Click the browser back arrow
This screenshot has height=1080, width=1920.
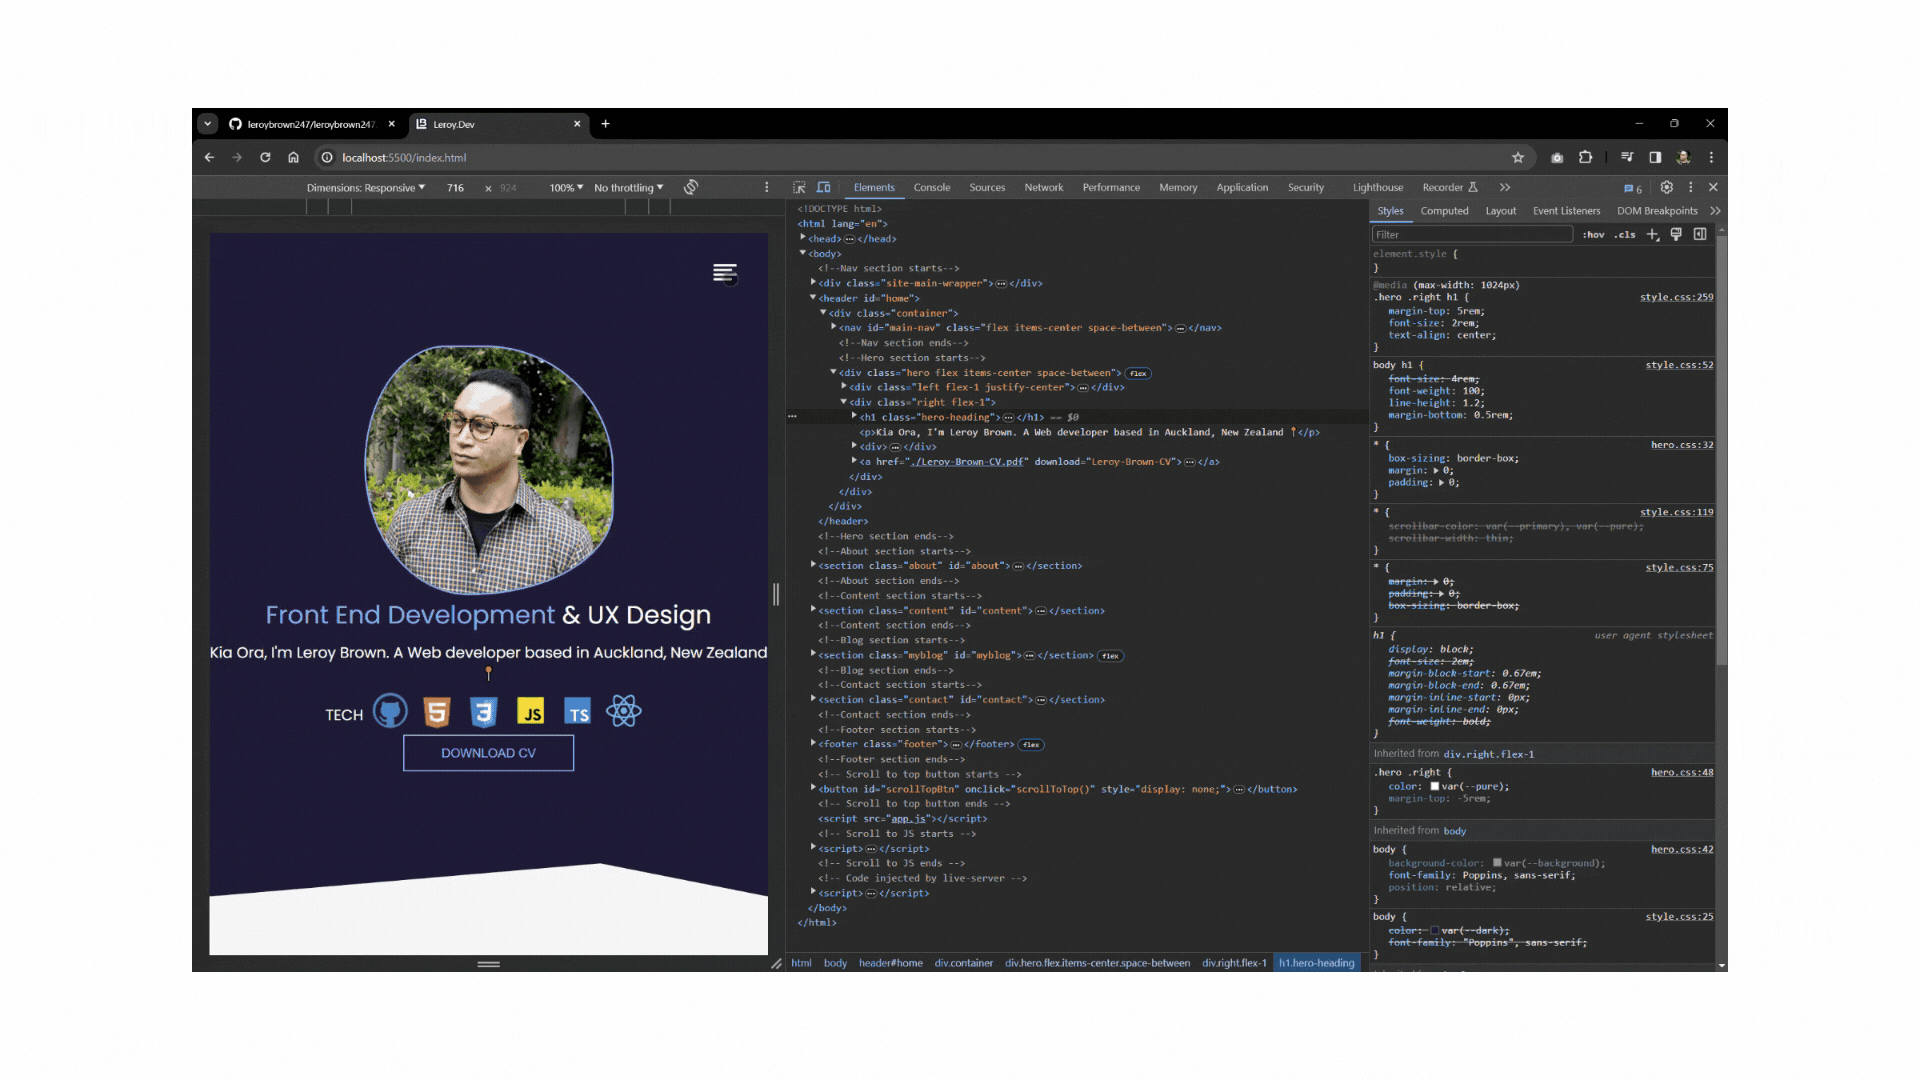pyautogui.click(x=209, y=157)
